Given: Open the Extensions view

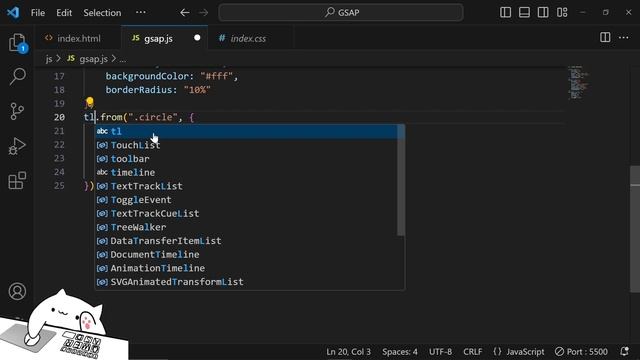Looking at the screenshot, I should pyautogui.click(x=17, y=180).
